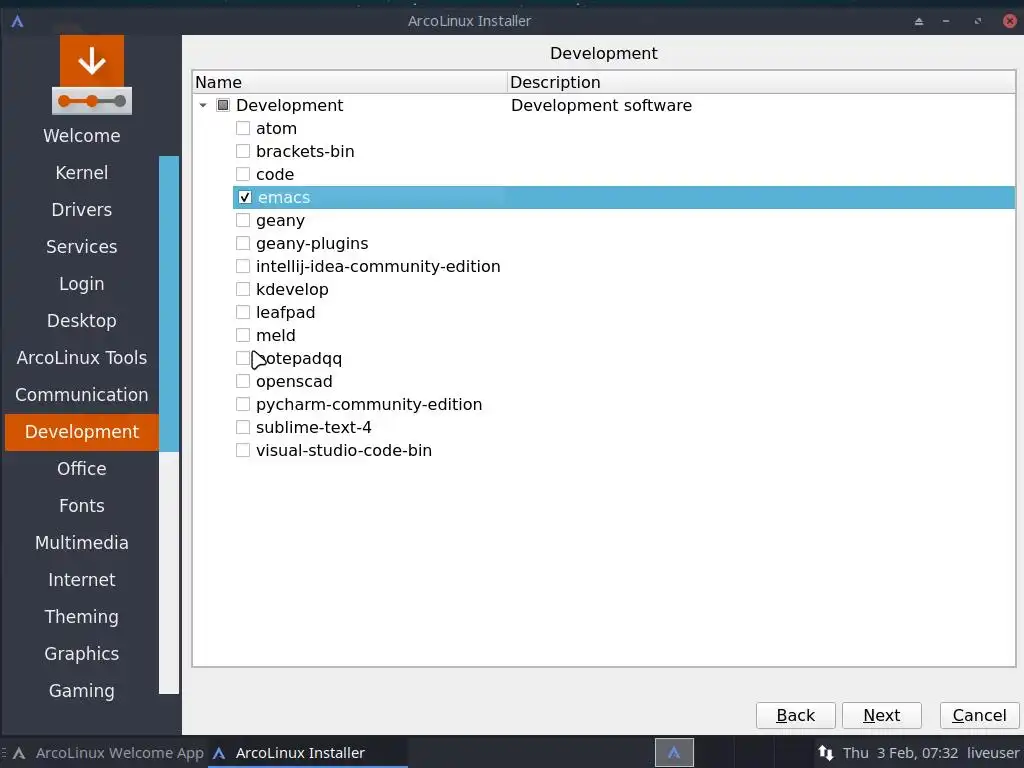Image resolution: width=1024 pixels, height=768 pixels.
Task: Click the Back button
Action: [x=795, y=715]
